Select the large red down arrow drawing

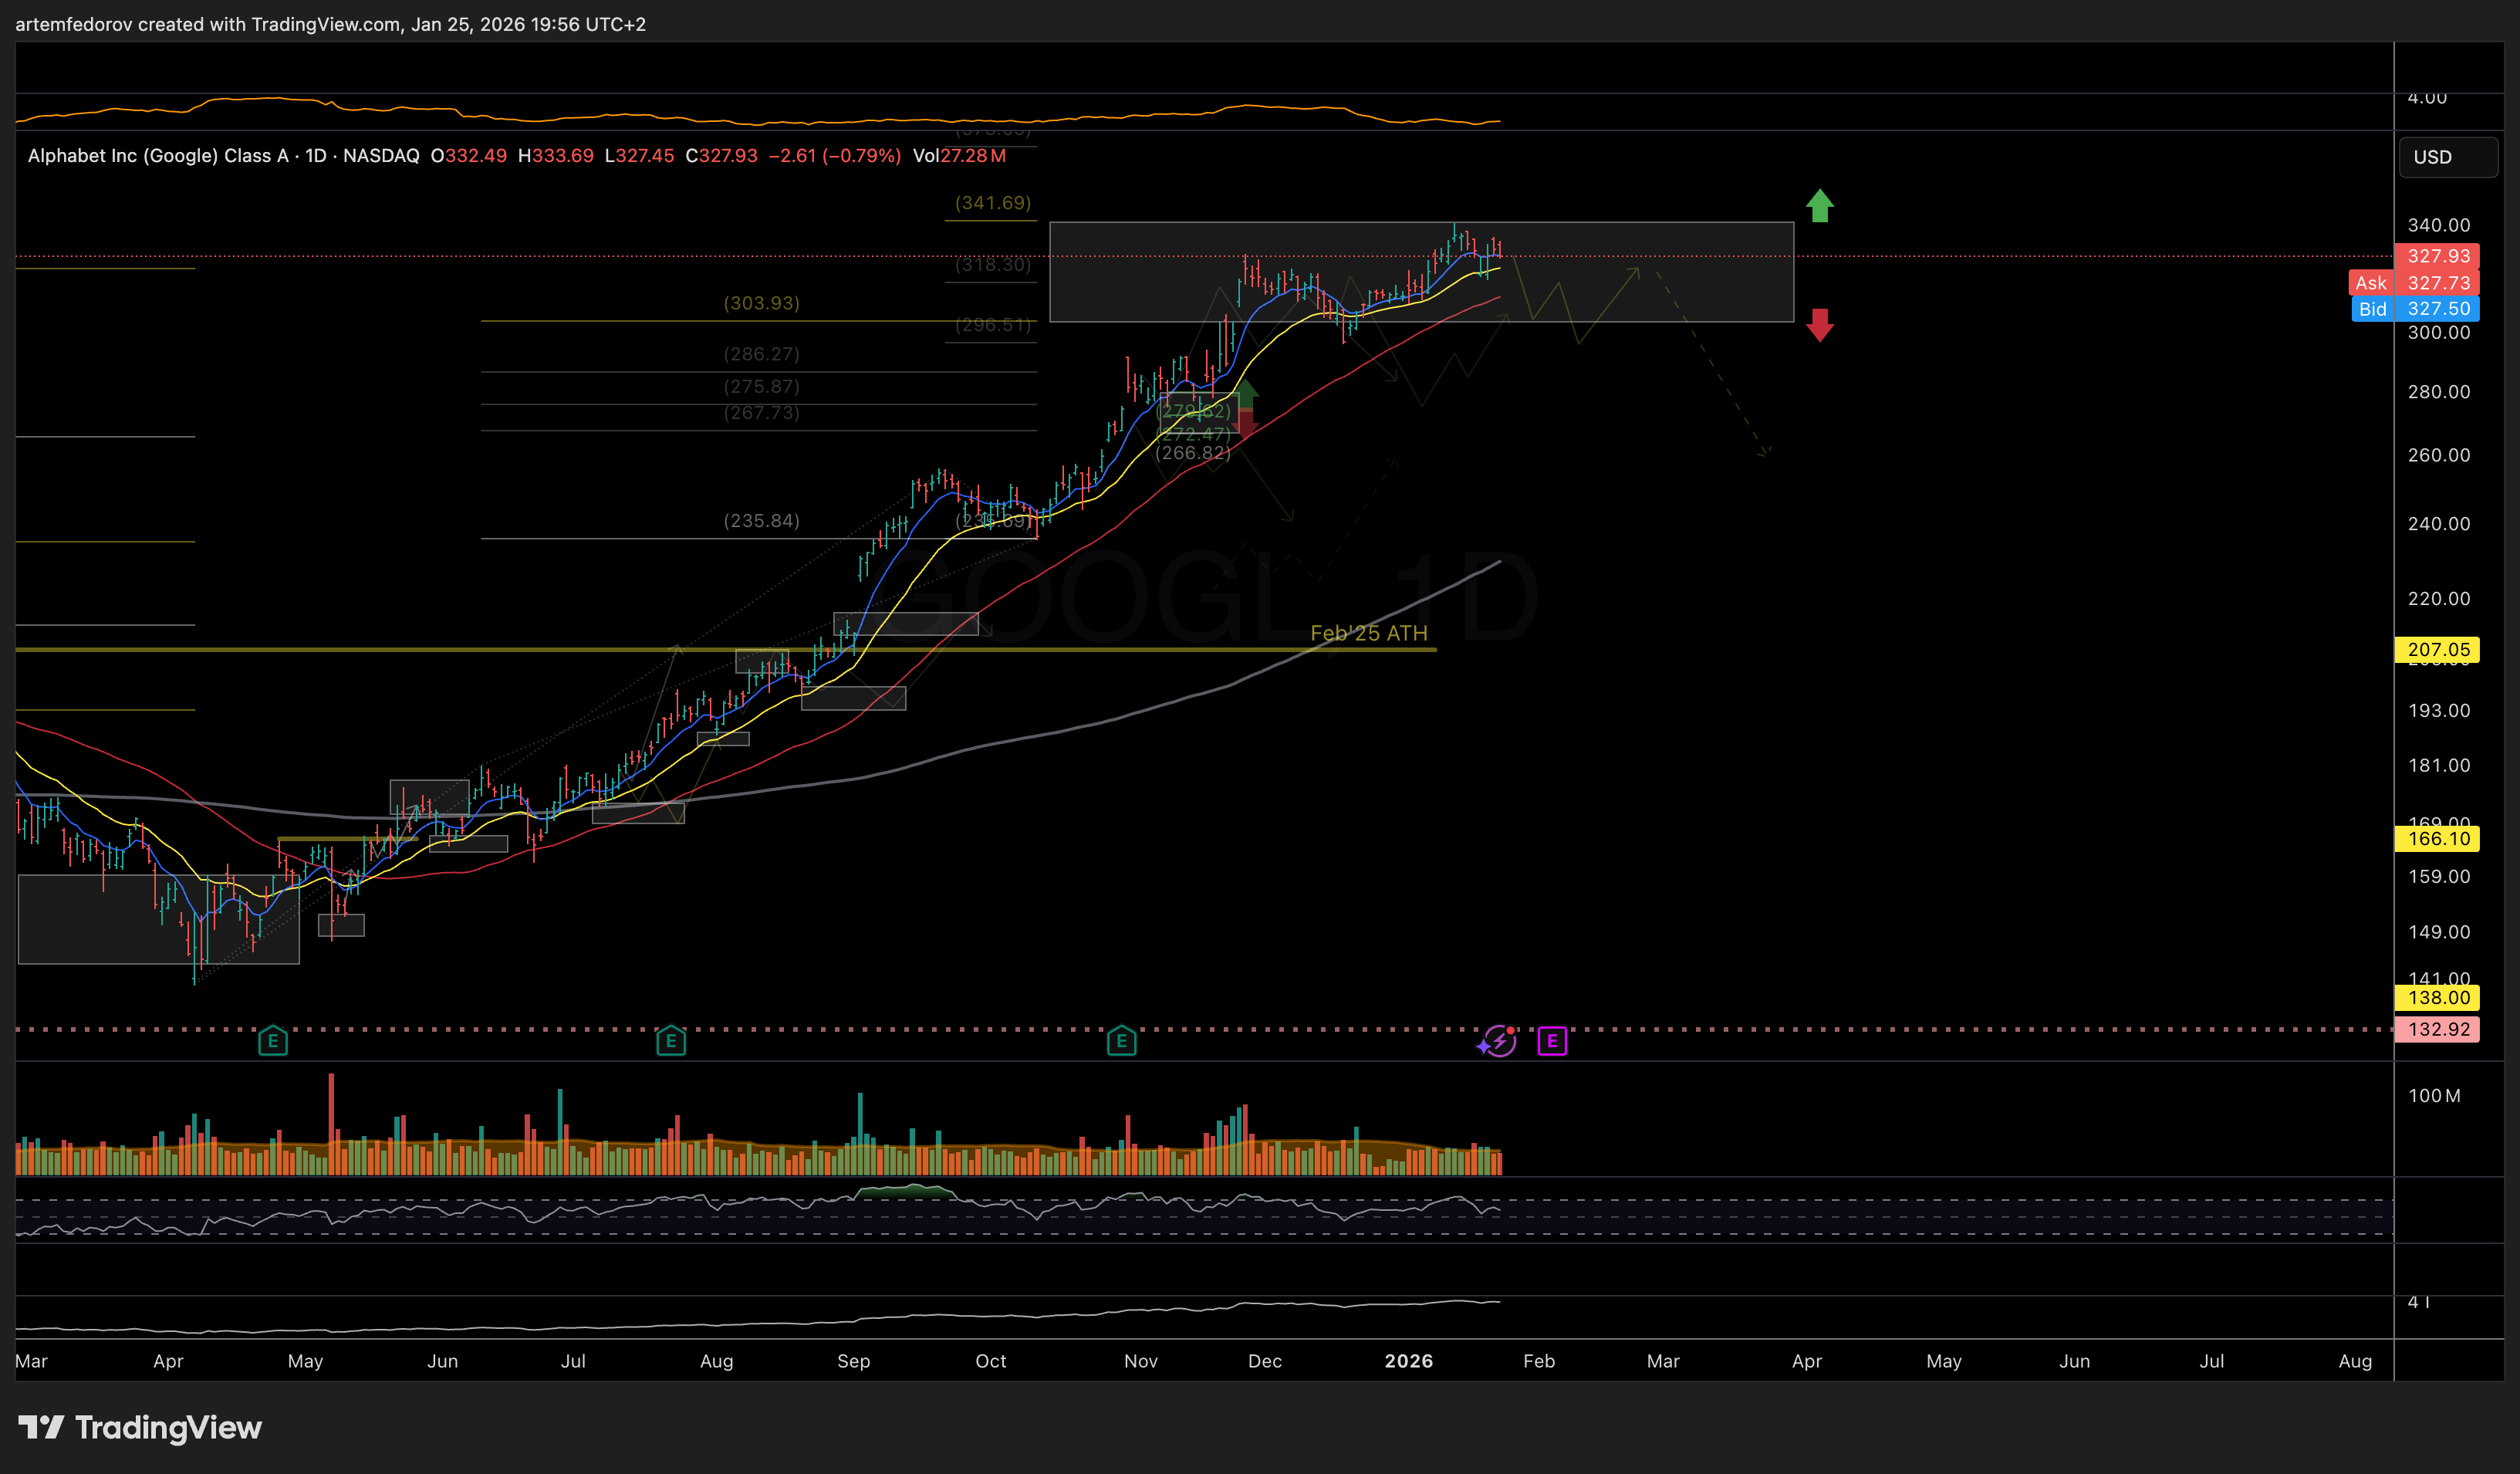(1820, 325)
